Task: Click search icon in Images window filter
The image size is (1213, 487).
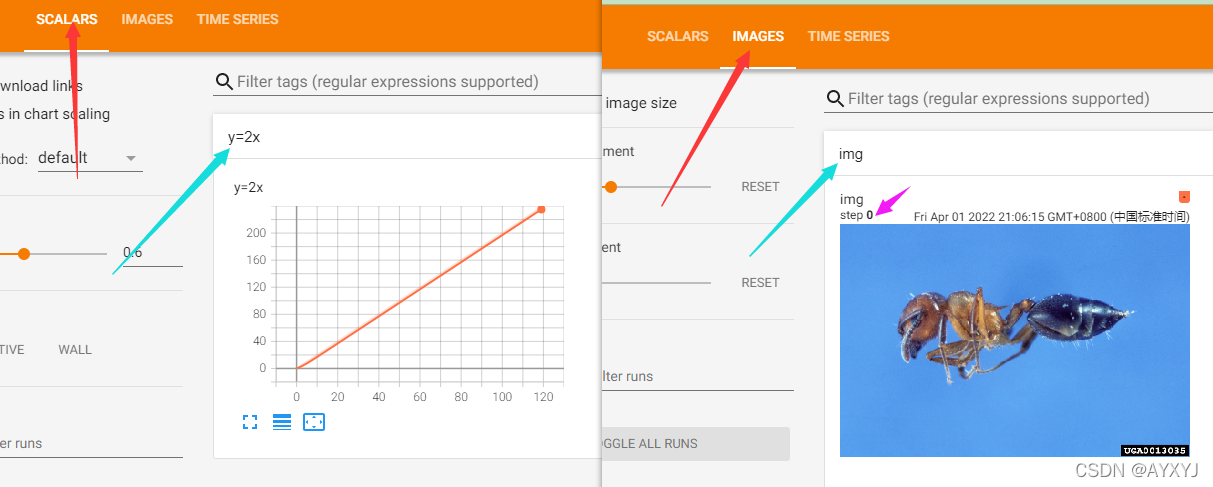Action: (835, 99)
